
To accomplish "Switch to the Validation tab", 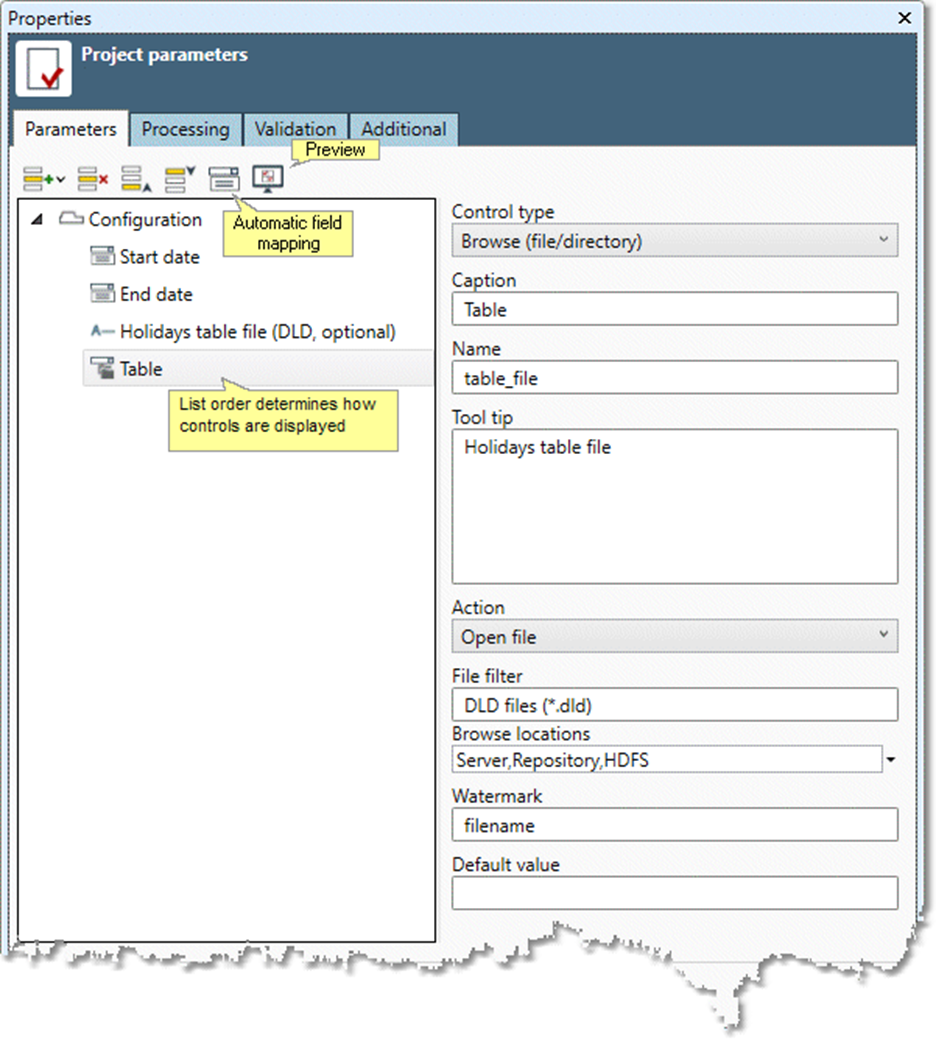I will (x=296, y=129).
